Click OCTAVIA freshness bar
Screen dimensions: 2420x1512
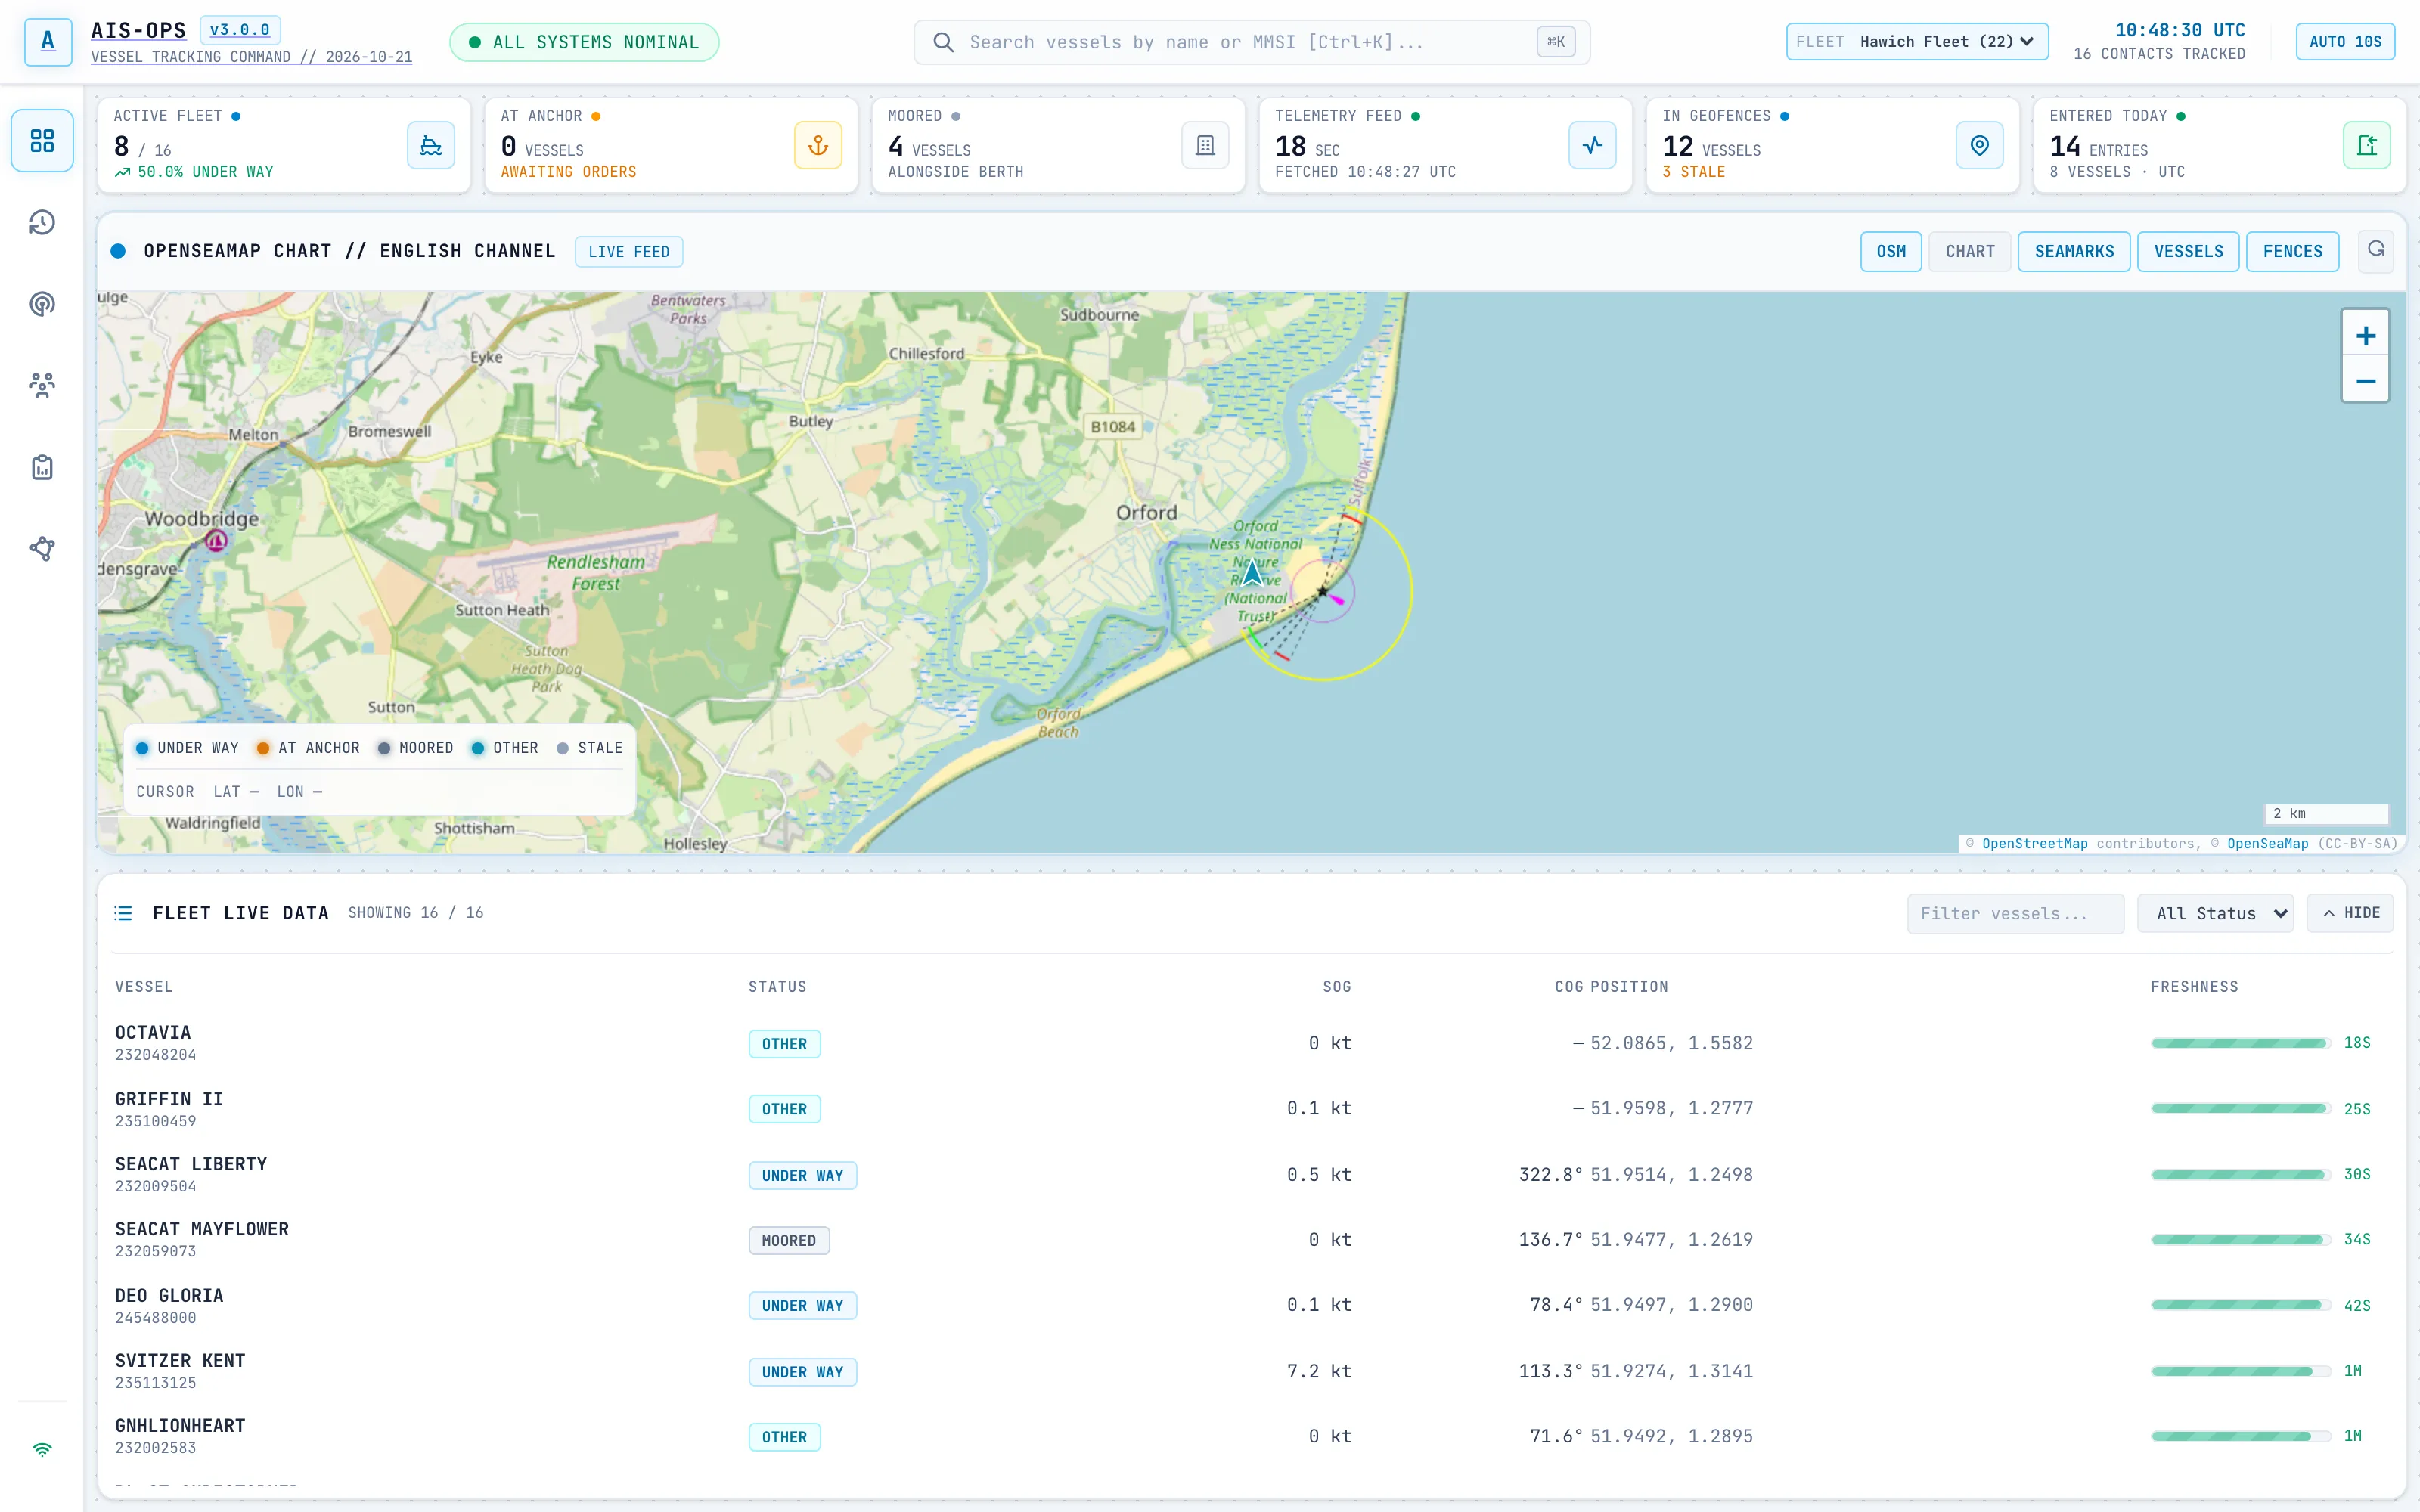[x=2240, y=1043]
